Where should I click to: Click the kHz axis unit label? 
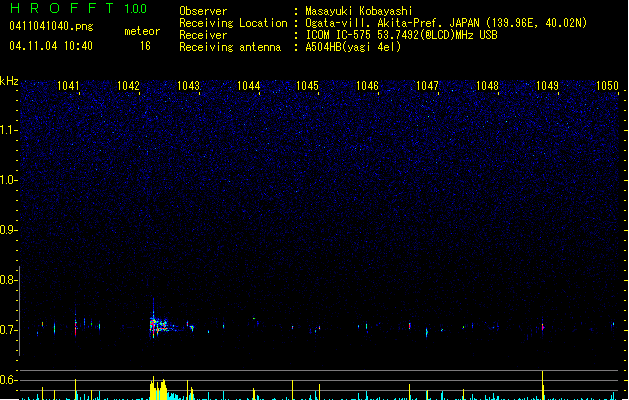(x=9, y=81)
